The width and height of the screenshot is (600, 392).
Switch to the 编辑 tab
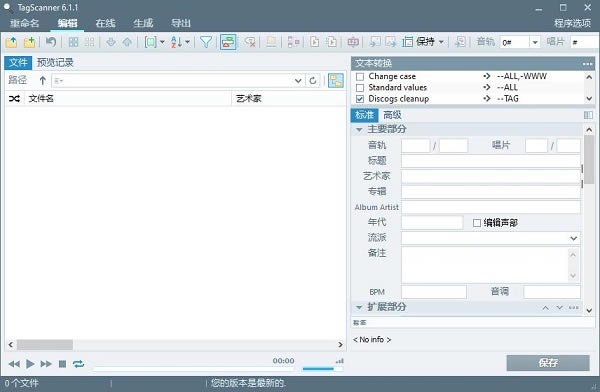click(x=67, y=23)
